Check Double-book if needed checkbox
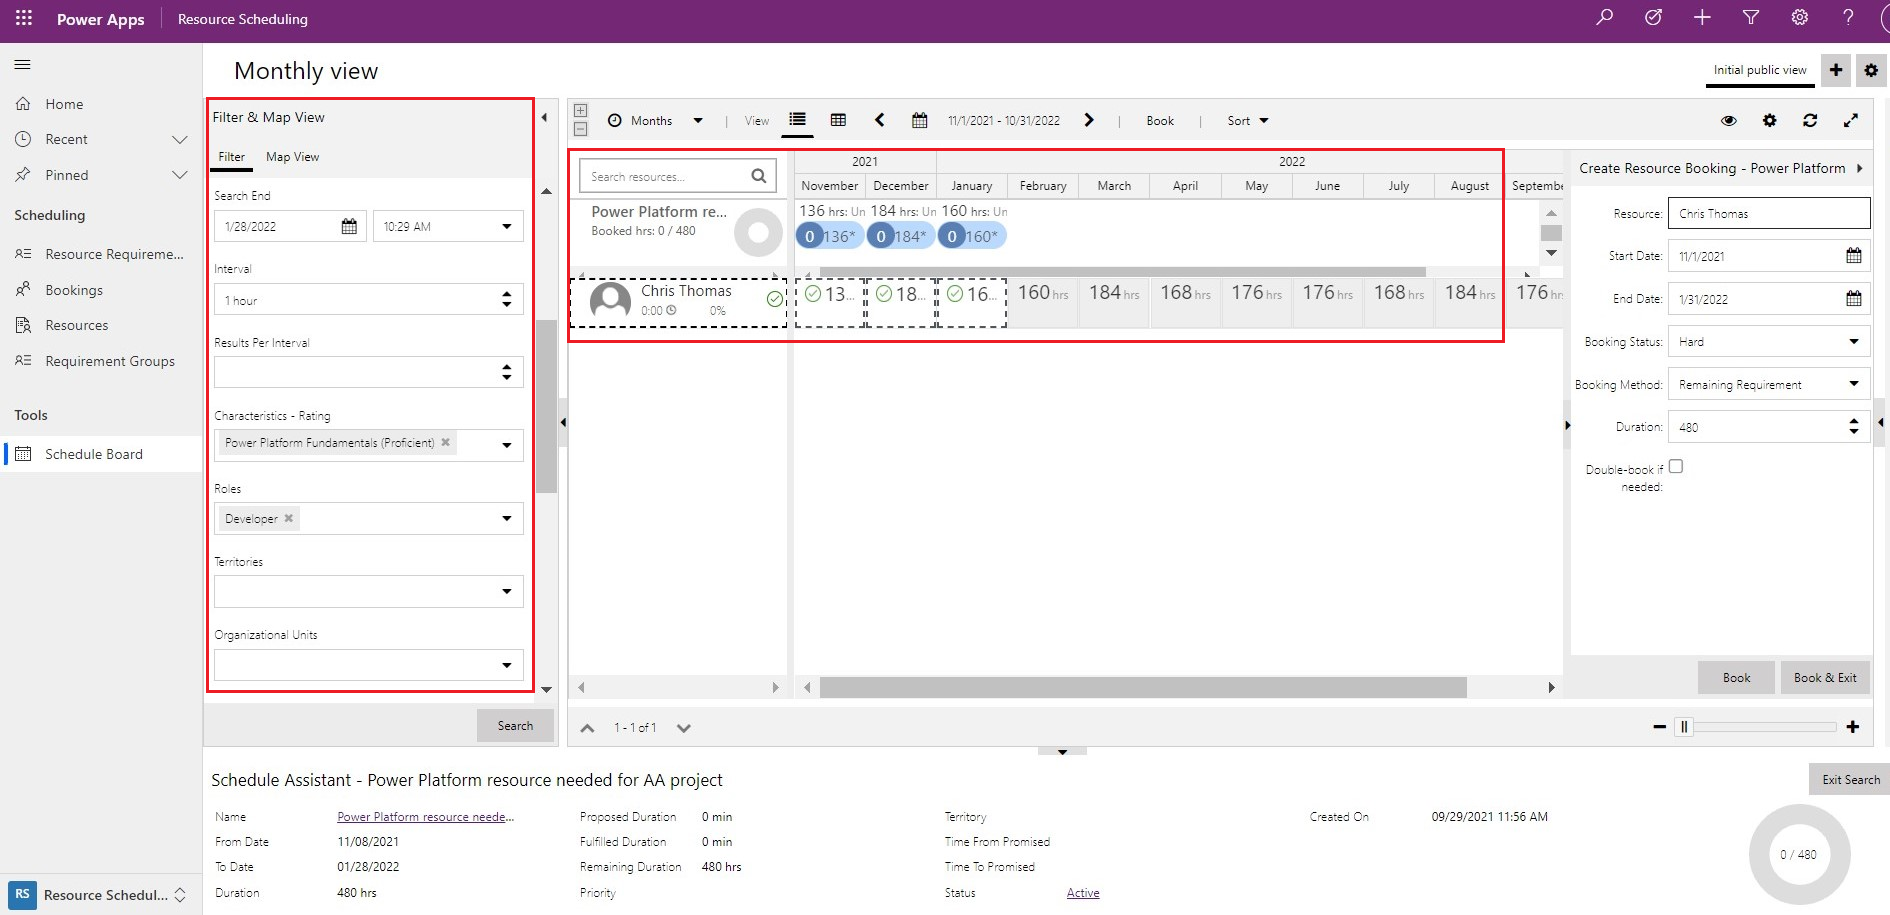Screen dimensions: 1890x915 [1676, 466]
